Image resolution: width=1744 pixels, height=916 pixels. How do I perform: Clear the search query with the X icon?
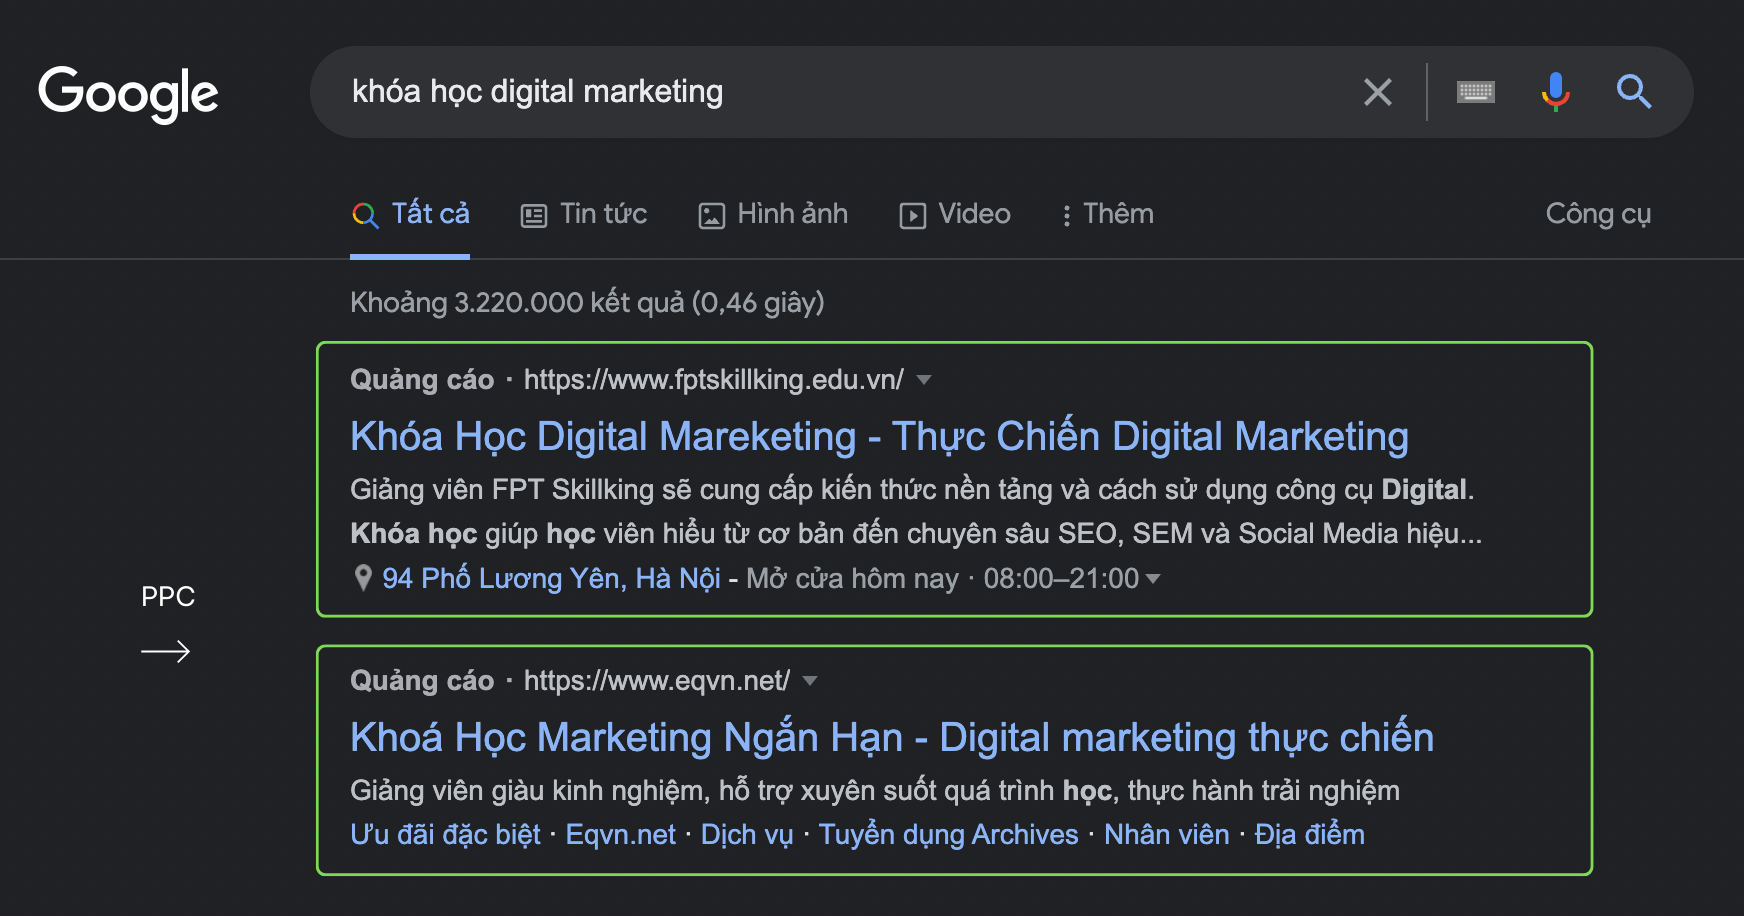coord(1378,92)
